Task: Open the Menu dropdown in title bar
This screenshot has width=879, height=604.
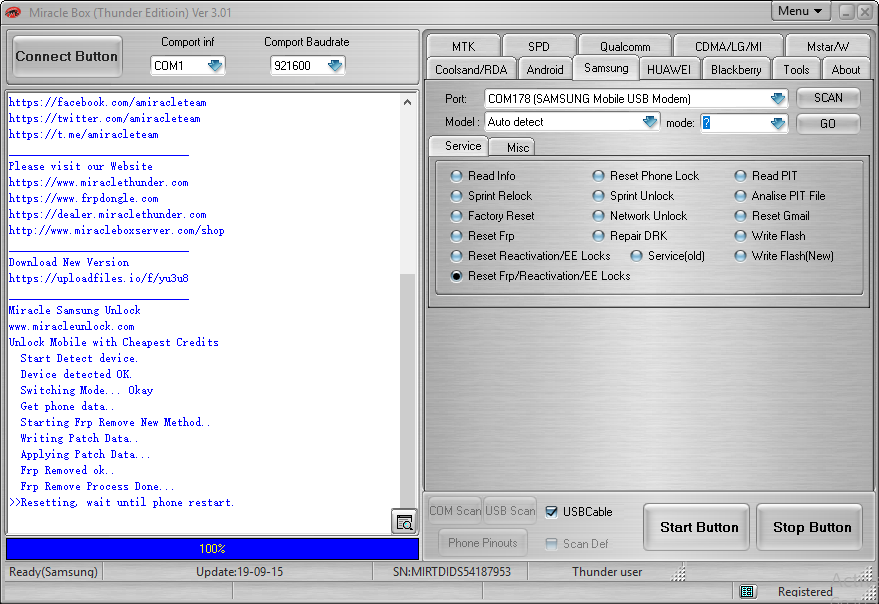Action: (799, 11)
